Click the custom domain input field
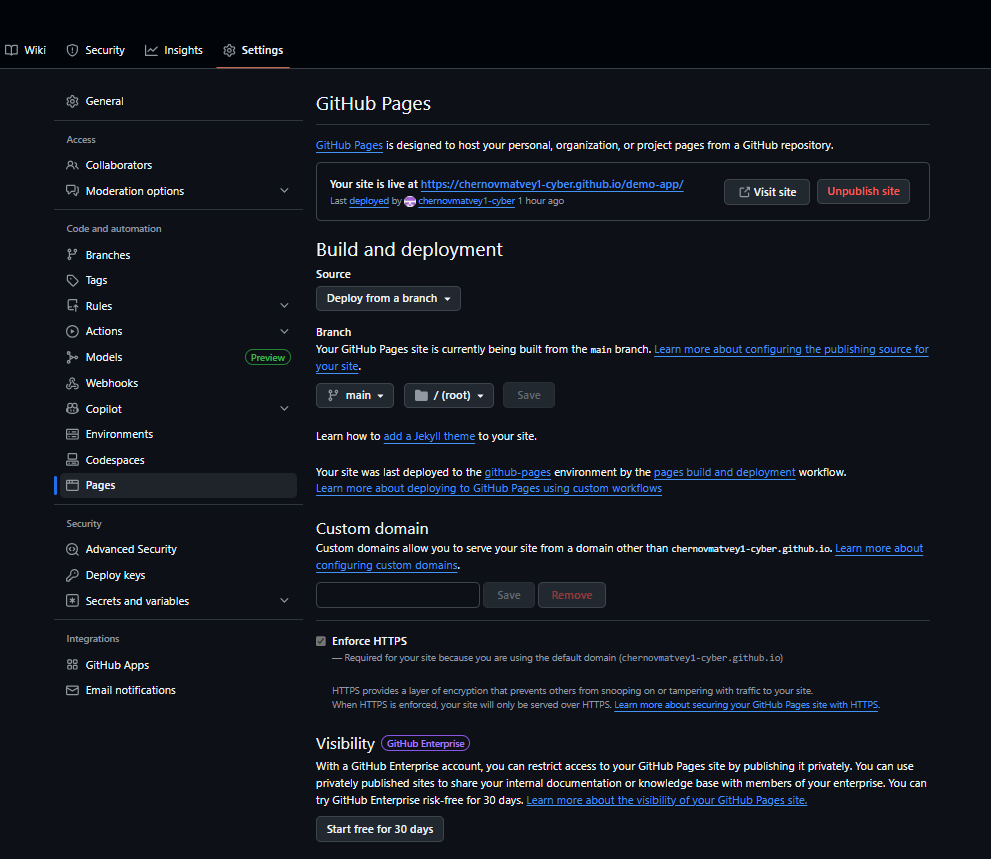The image size is (991, 859). 397,594
